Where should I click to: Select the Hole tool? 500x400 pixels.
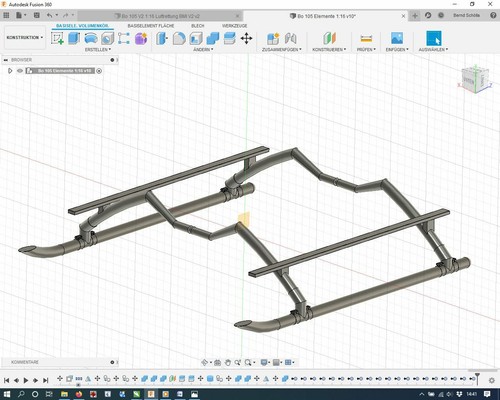point(107,38)
